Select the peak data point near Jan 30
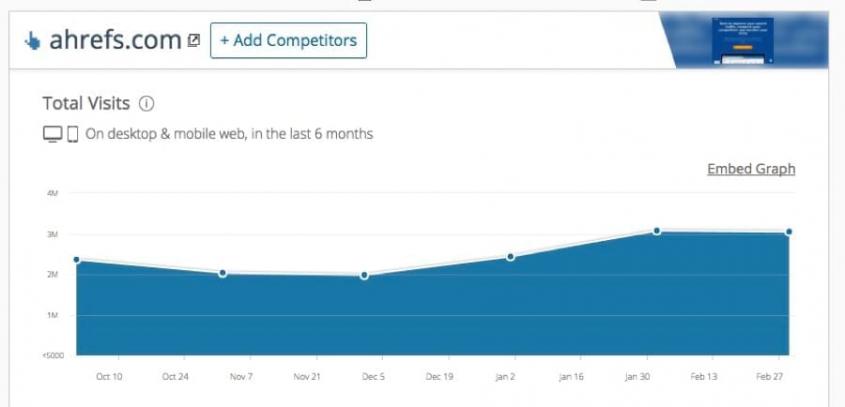The height and width of the screenshot is (407, 845). coord(657,231)
